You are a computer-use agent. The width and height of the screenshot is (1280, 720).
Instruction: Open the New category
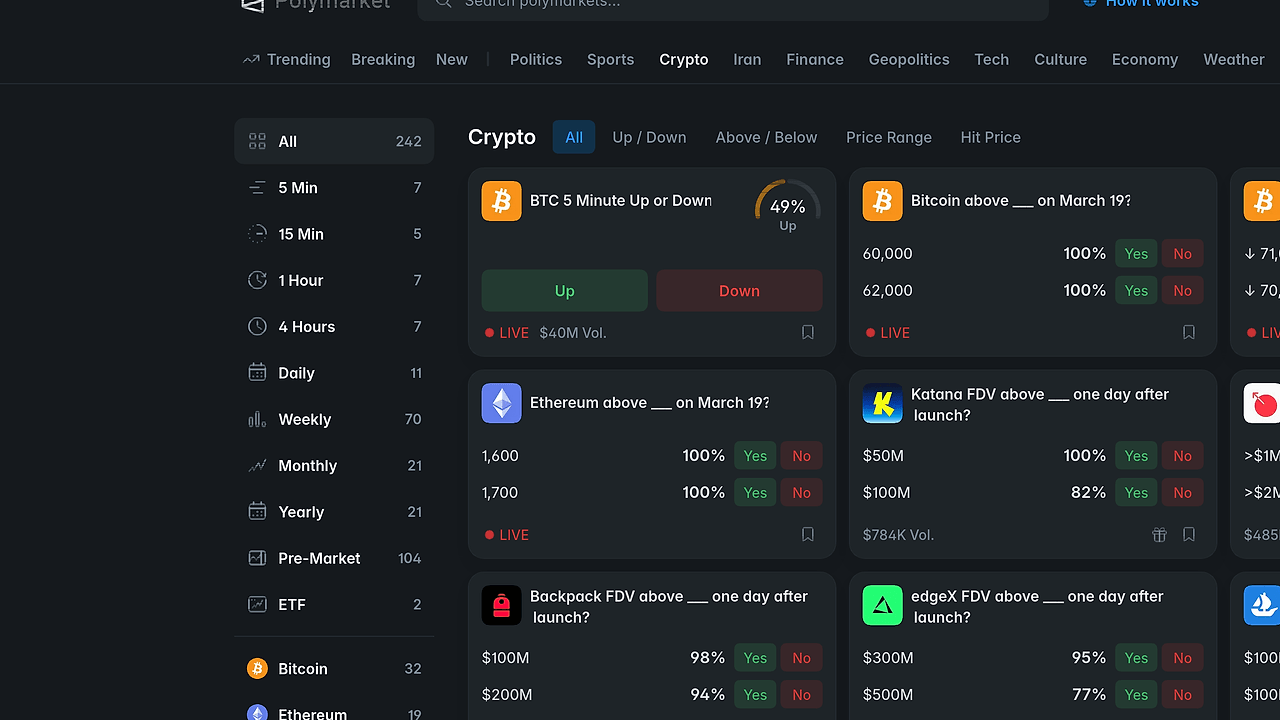(452, 59)
